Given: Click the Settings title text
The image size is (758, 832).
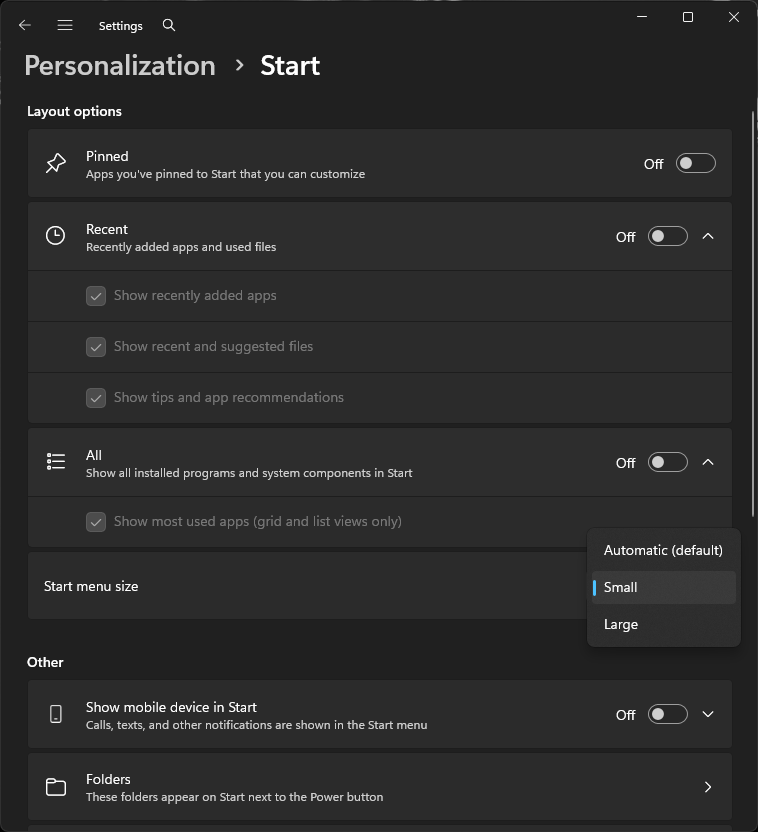Looking at the screenshot, I should [x=120, y=25].
